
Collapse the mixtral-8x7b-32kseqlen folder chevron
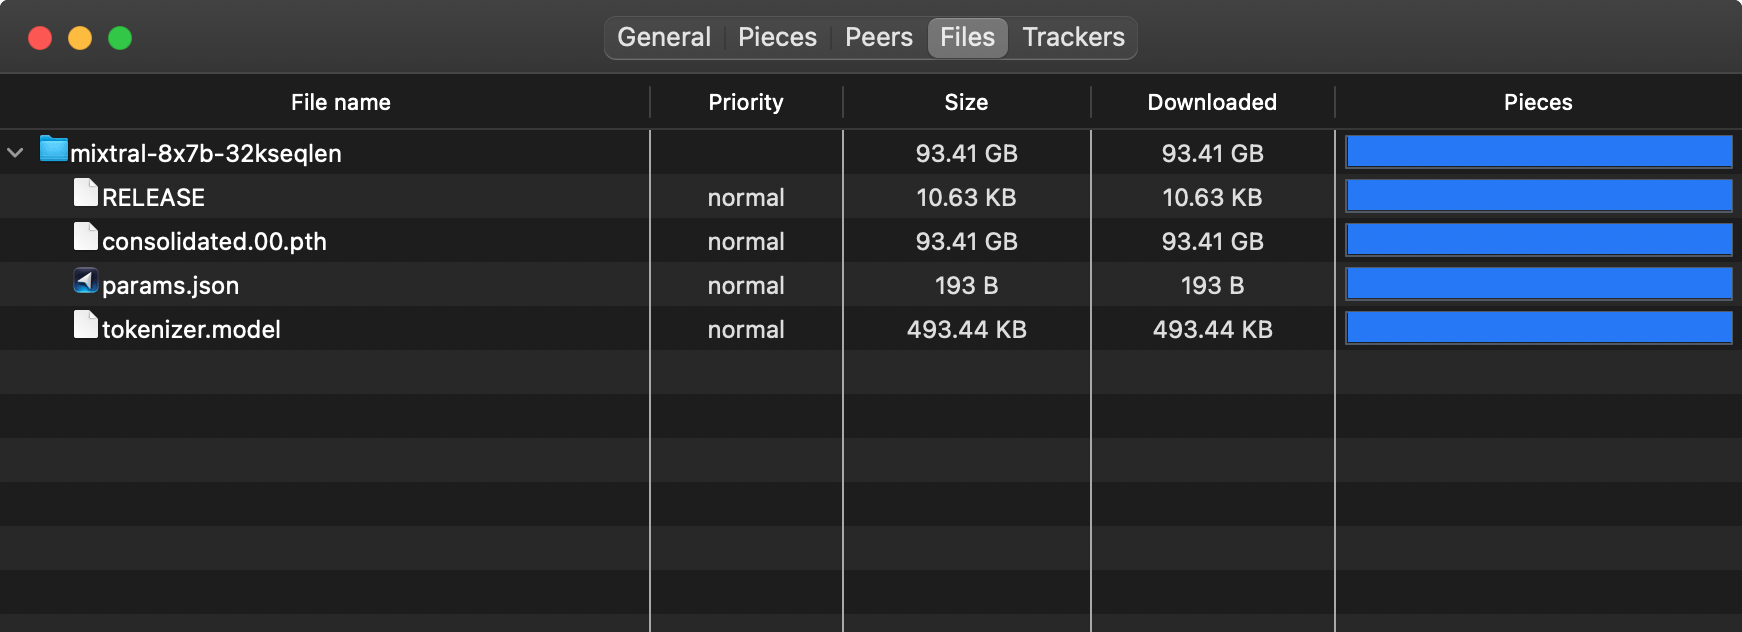pos(15,153)
